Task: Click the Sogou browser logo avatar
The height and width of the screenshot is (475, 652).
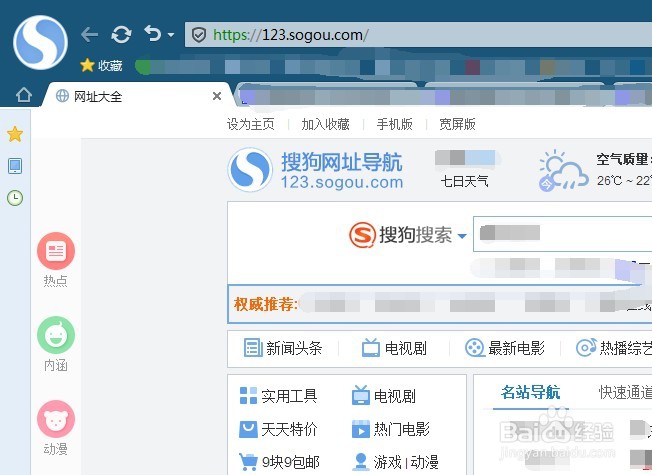Action: pos(40,42)
